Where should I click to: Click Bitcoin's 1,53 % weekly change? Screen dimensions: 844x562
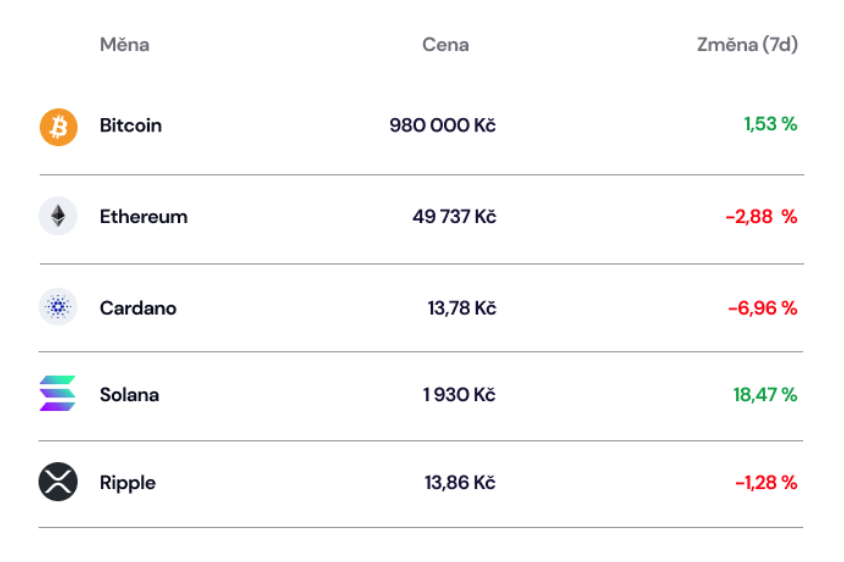pyautogui.click(x=770, y=124)
